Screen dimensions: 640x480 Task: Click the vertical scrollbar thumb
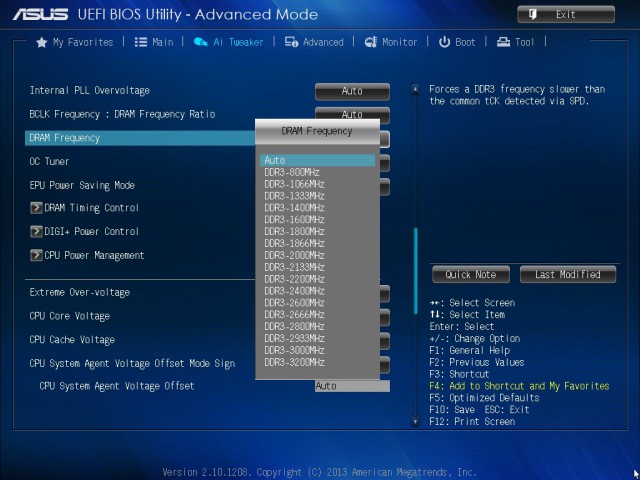coord(416,271)
